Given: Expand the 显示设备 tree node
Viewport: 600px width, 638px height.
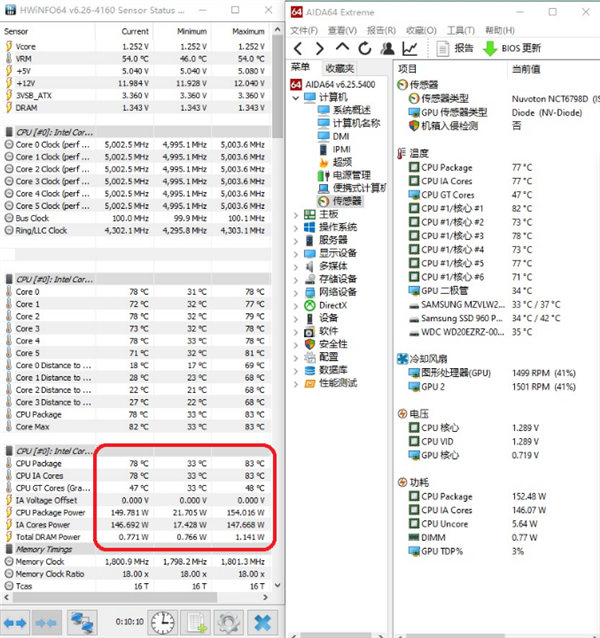Looking at the screenshot, I should tap(296, 254).
